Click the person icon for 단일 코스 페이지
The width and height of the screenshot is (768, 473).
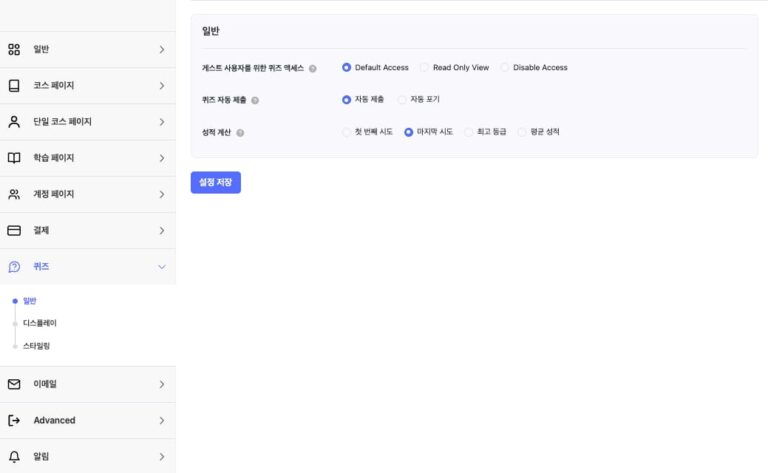pyautogui.click(x=14, y=122)
